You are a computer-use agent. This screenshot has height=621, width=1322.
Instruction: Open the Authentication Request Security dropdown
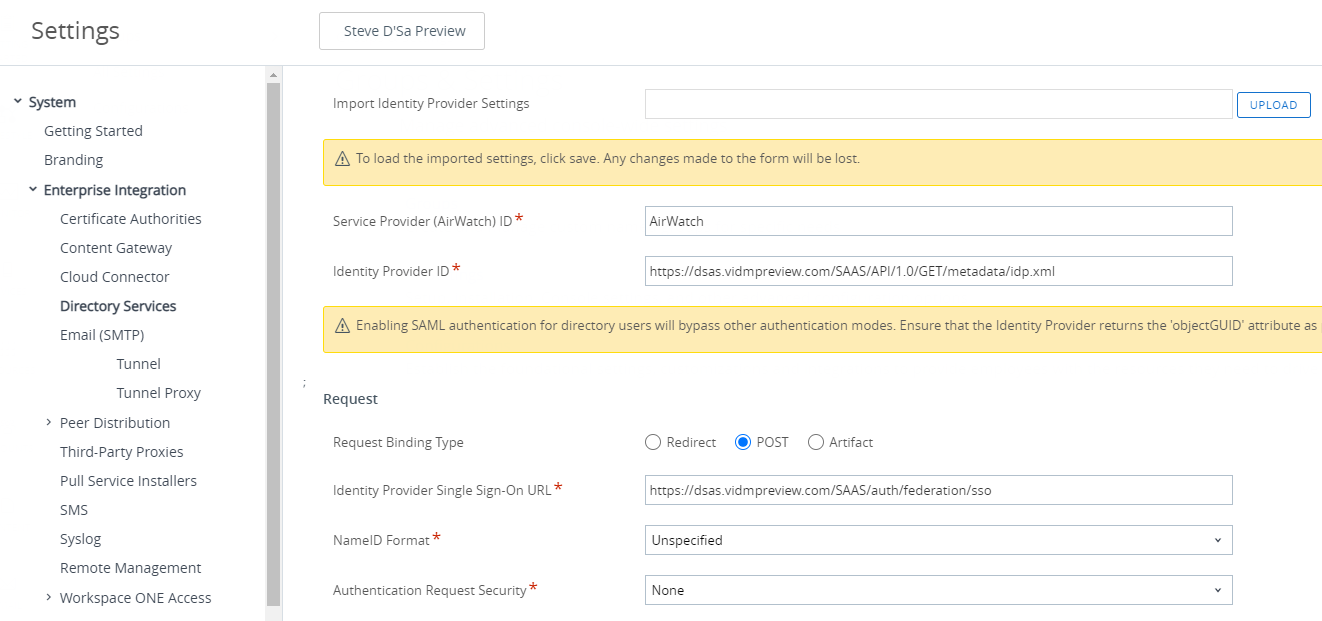pos(938,590)
